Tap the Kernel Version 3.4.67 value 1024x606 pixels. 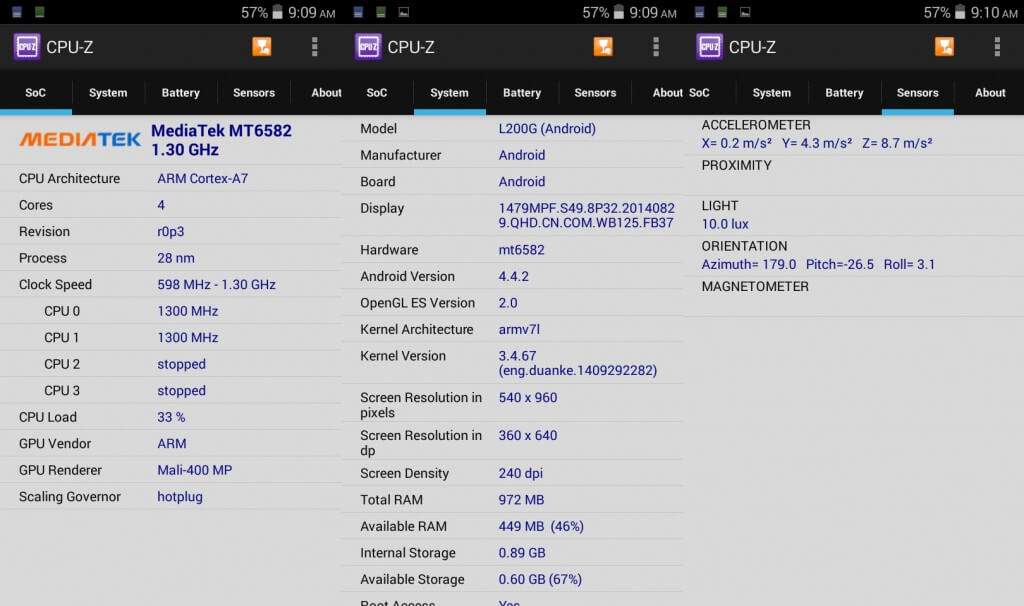[x=577, y=363]
